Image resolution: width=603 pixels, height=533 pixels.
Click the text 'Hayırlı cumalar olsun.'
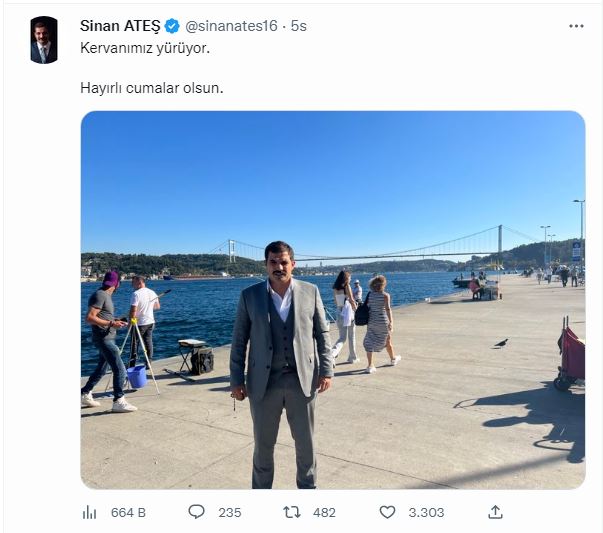coord(151,87)
